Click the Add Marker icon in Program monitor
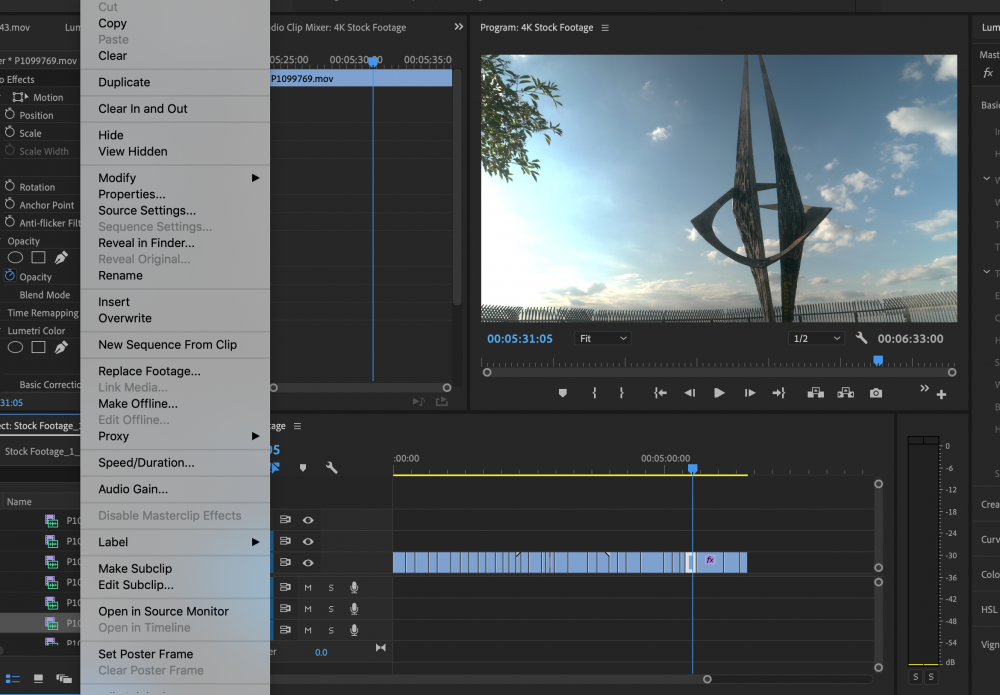The height and width of the screenshot is (695, 1000). pos(562,393)
